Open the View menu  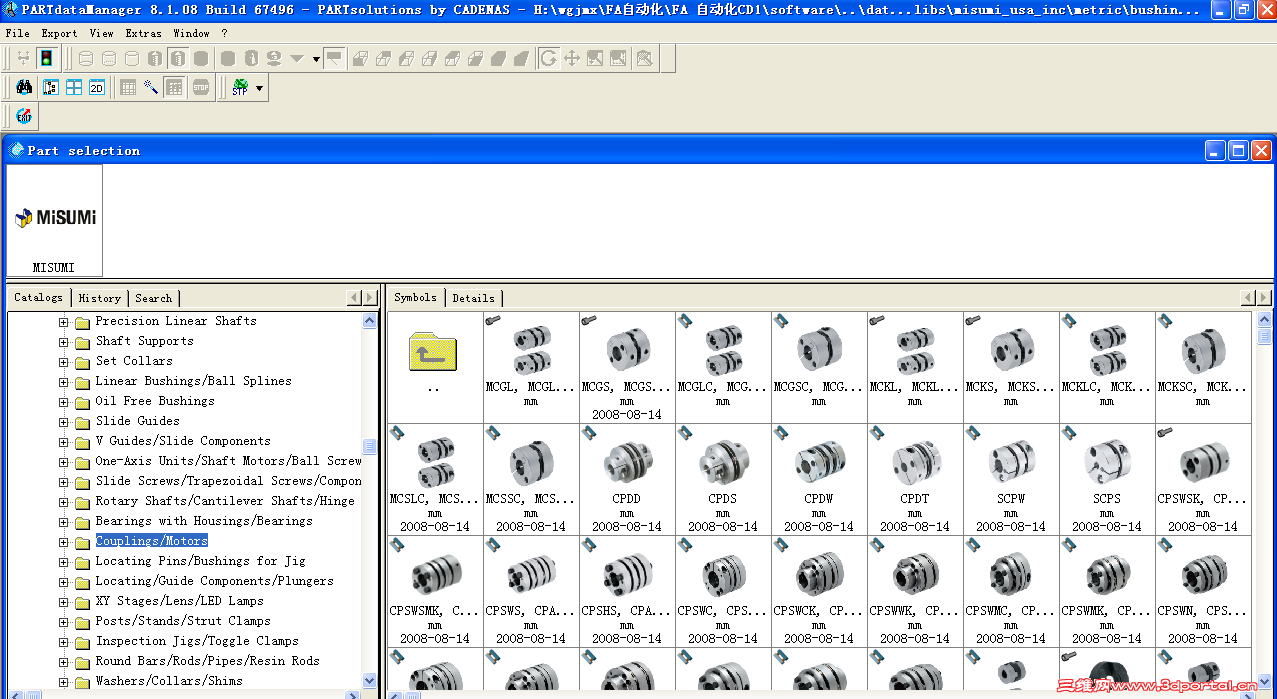(101, 33)
